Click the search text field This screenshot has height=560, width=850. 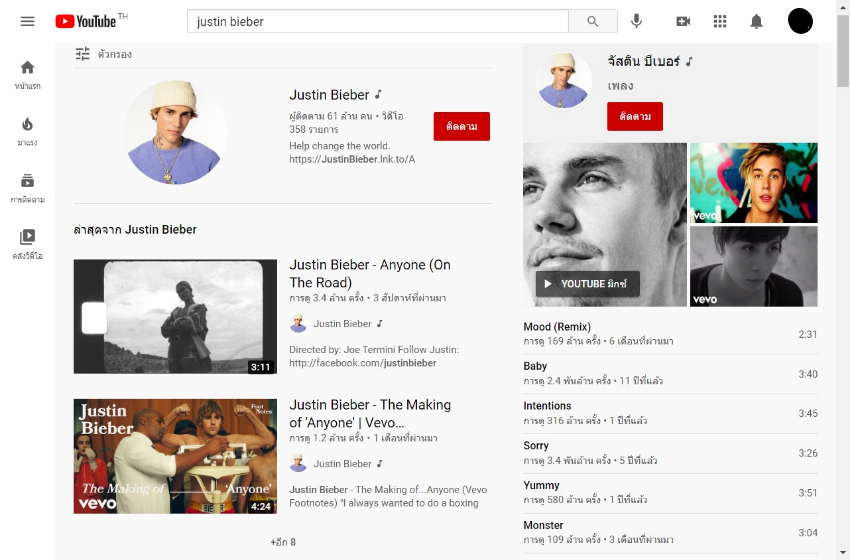[378, 21]
